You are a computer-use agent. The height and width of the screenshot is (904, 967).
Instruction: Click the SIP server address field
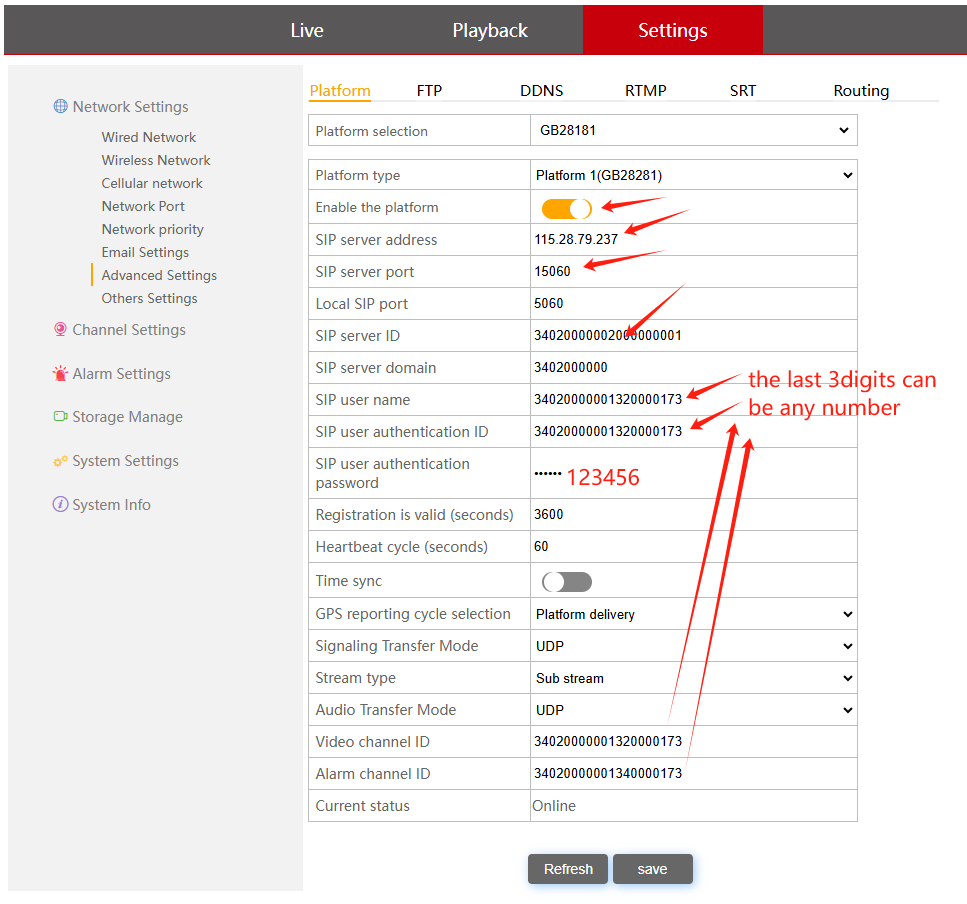690,240
